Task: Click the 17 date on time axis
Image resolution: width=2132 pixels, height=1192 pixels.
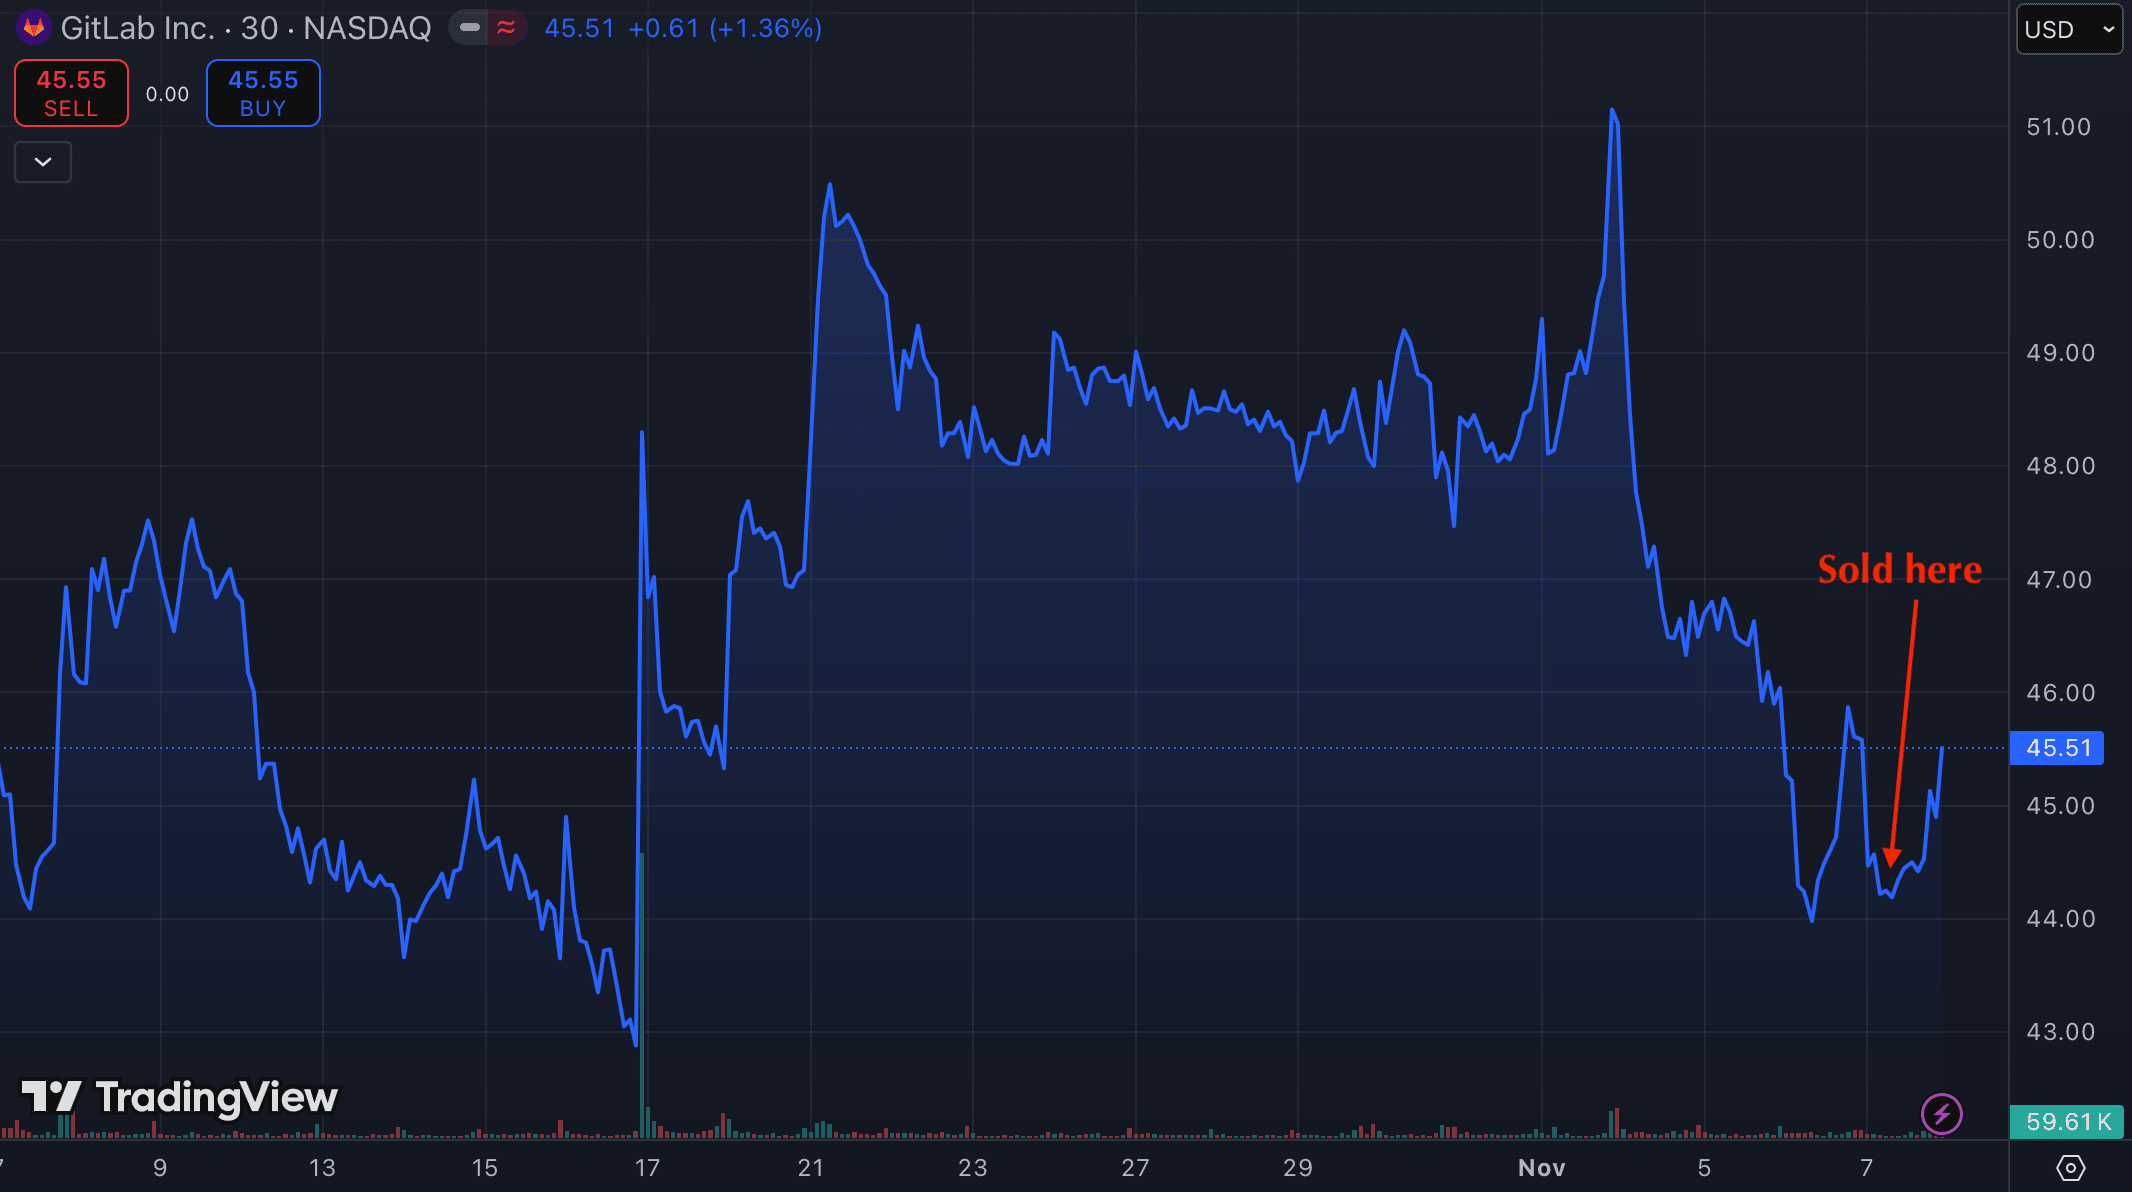Action: click(x=647, y=1167)
